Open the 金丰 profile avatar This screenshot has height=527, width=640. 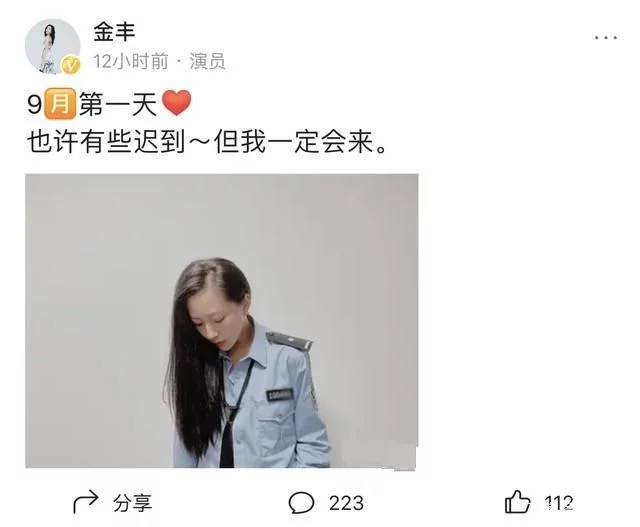click(52, 46)
